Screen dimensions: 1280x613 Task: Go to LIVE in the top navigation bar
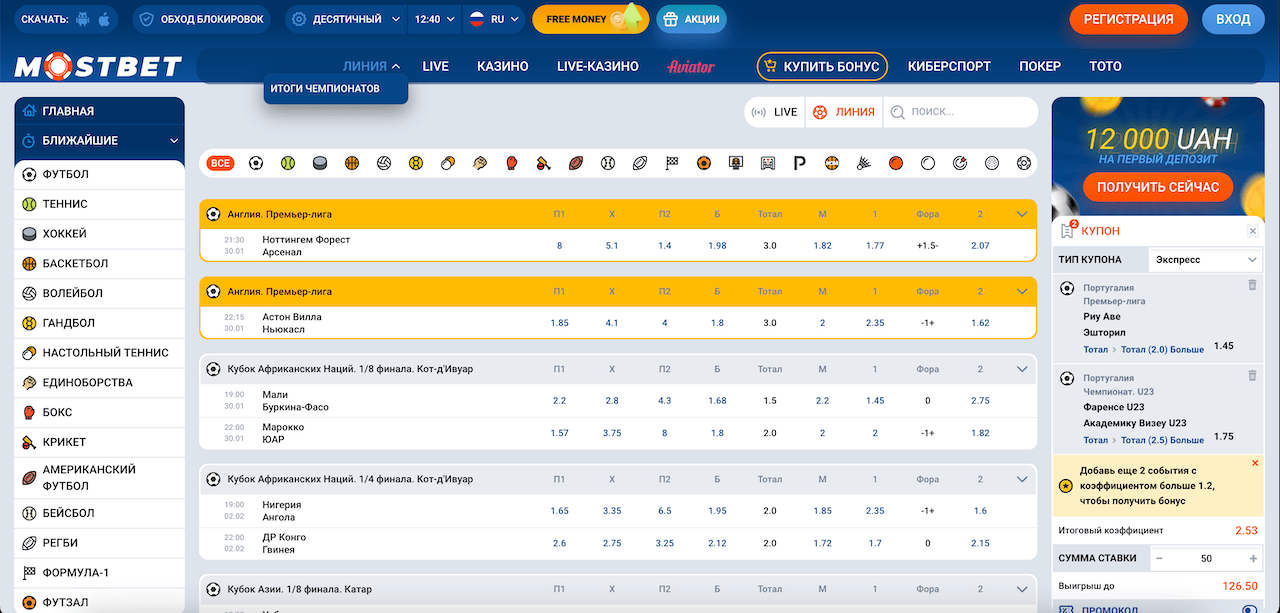pyautogui.click(x=436, y=66)
